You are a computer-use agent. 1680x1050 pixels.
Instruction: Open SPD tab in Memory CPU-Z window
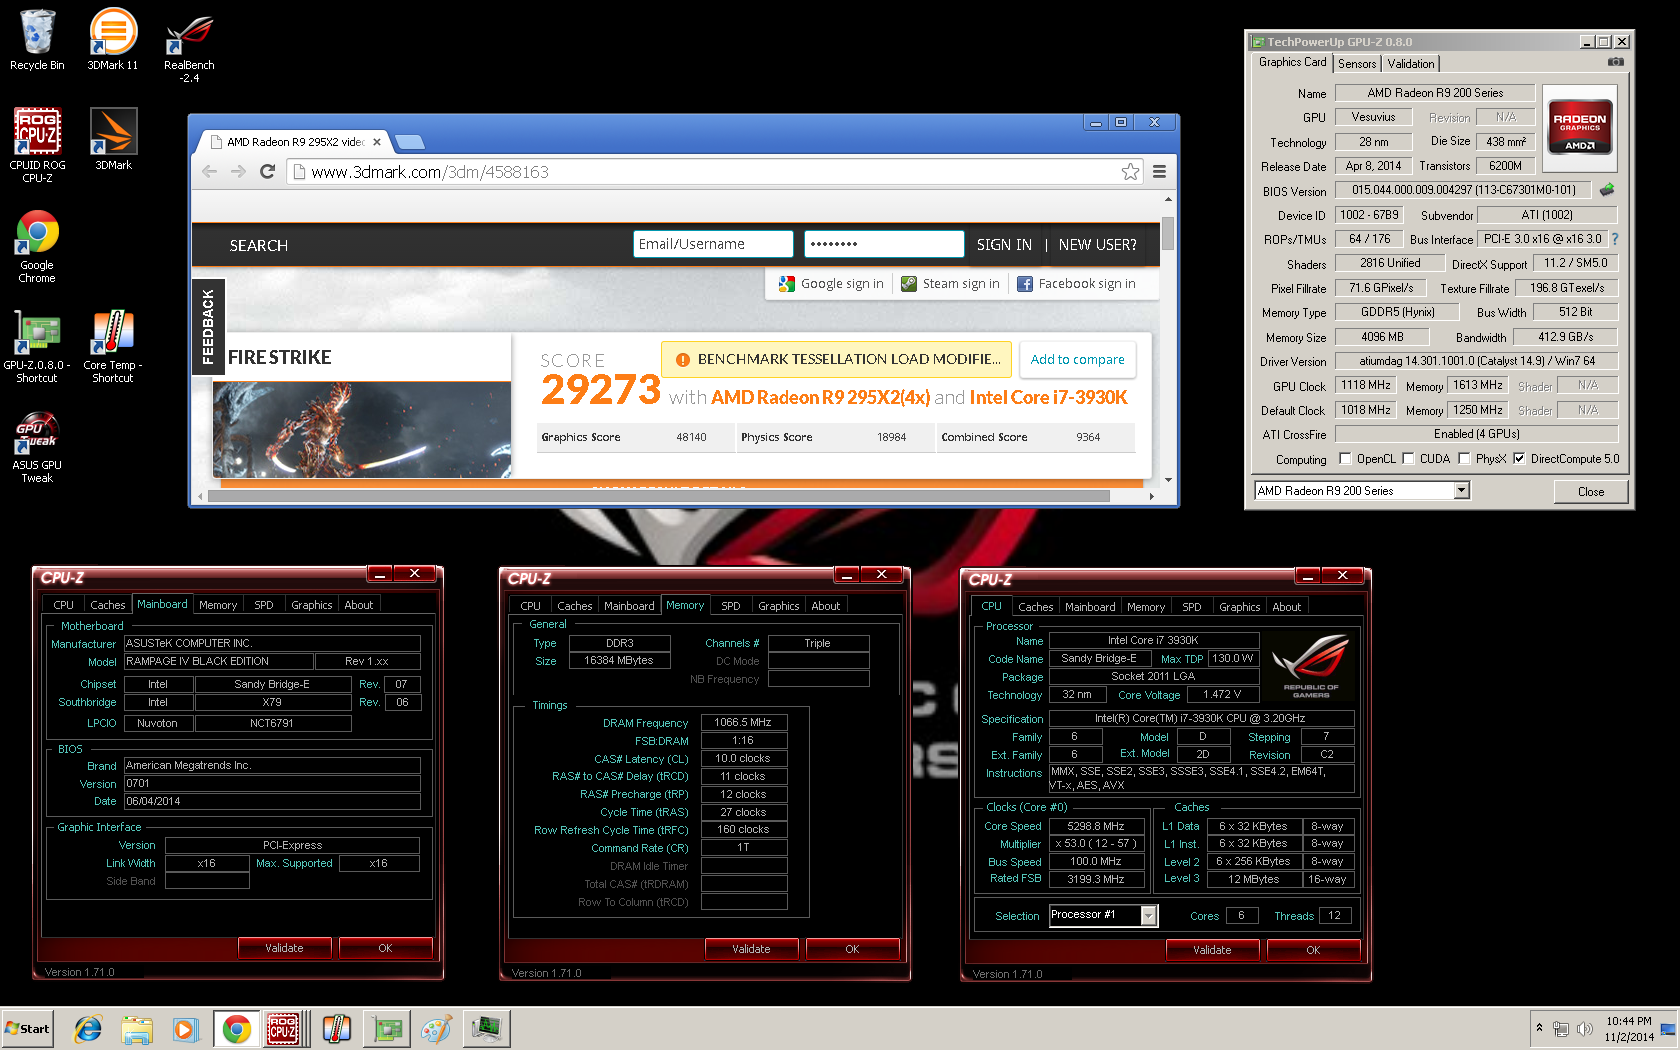(731, 606)
